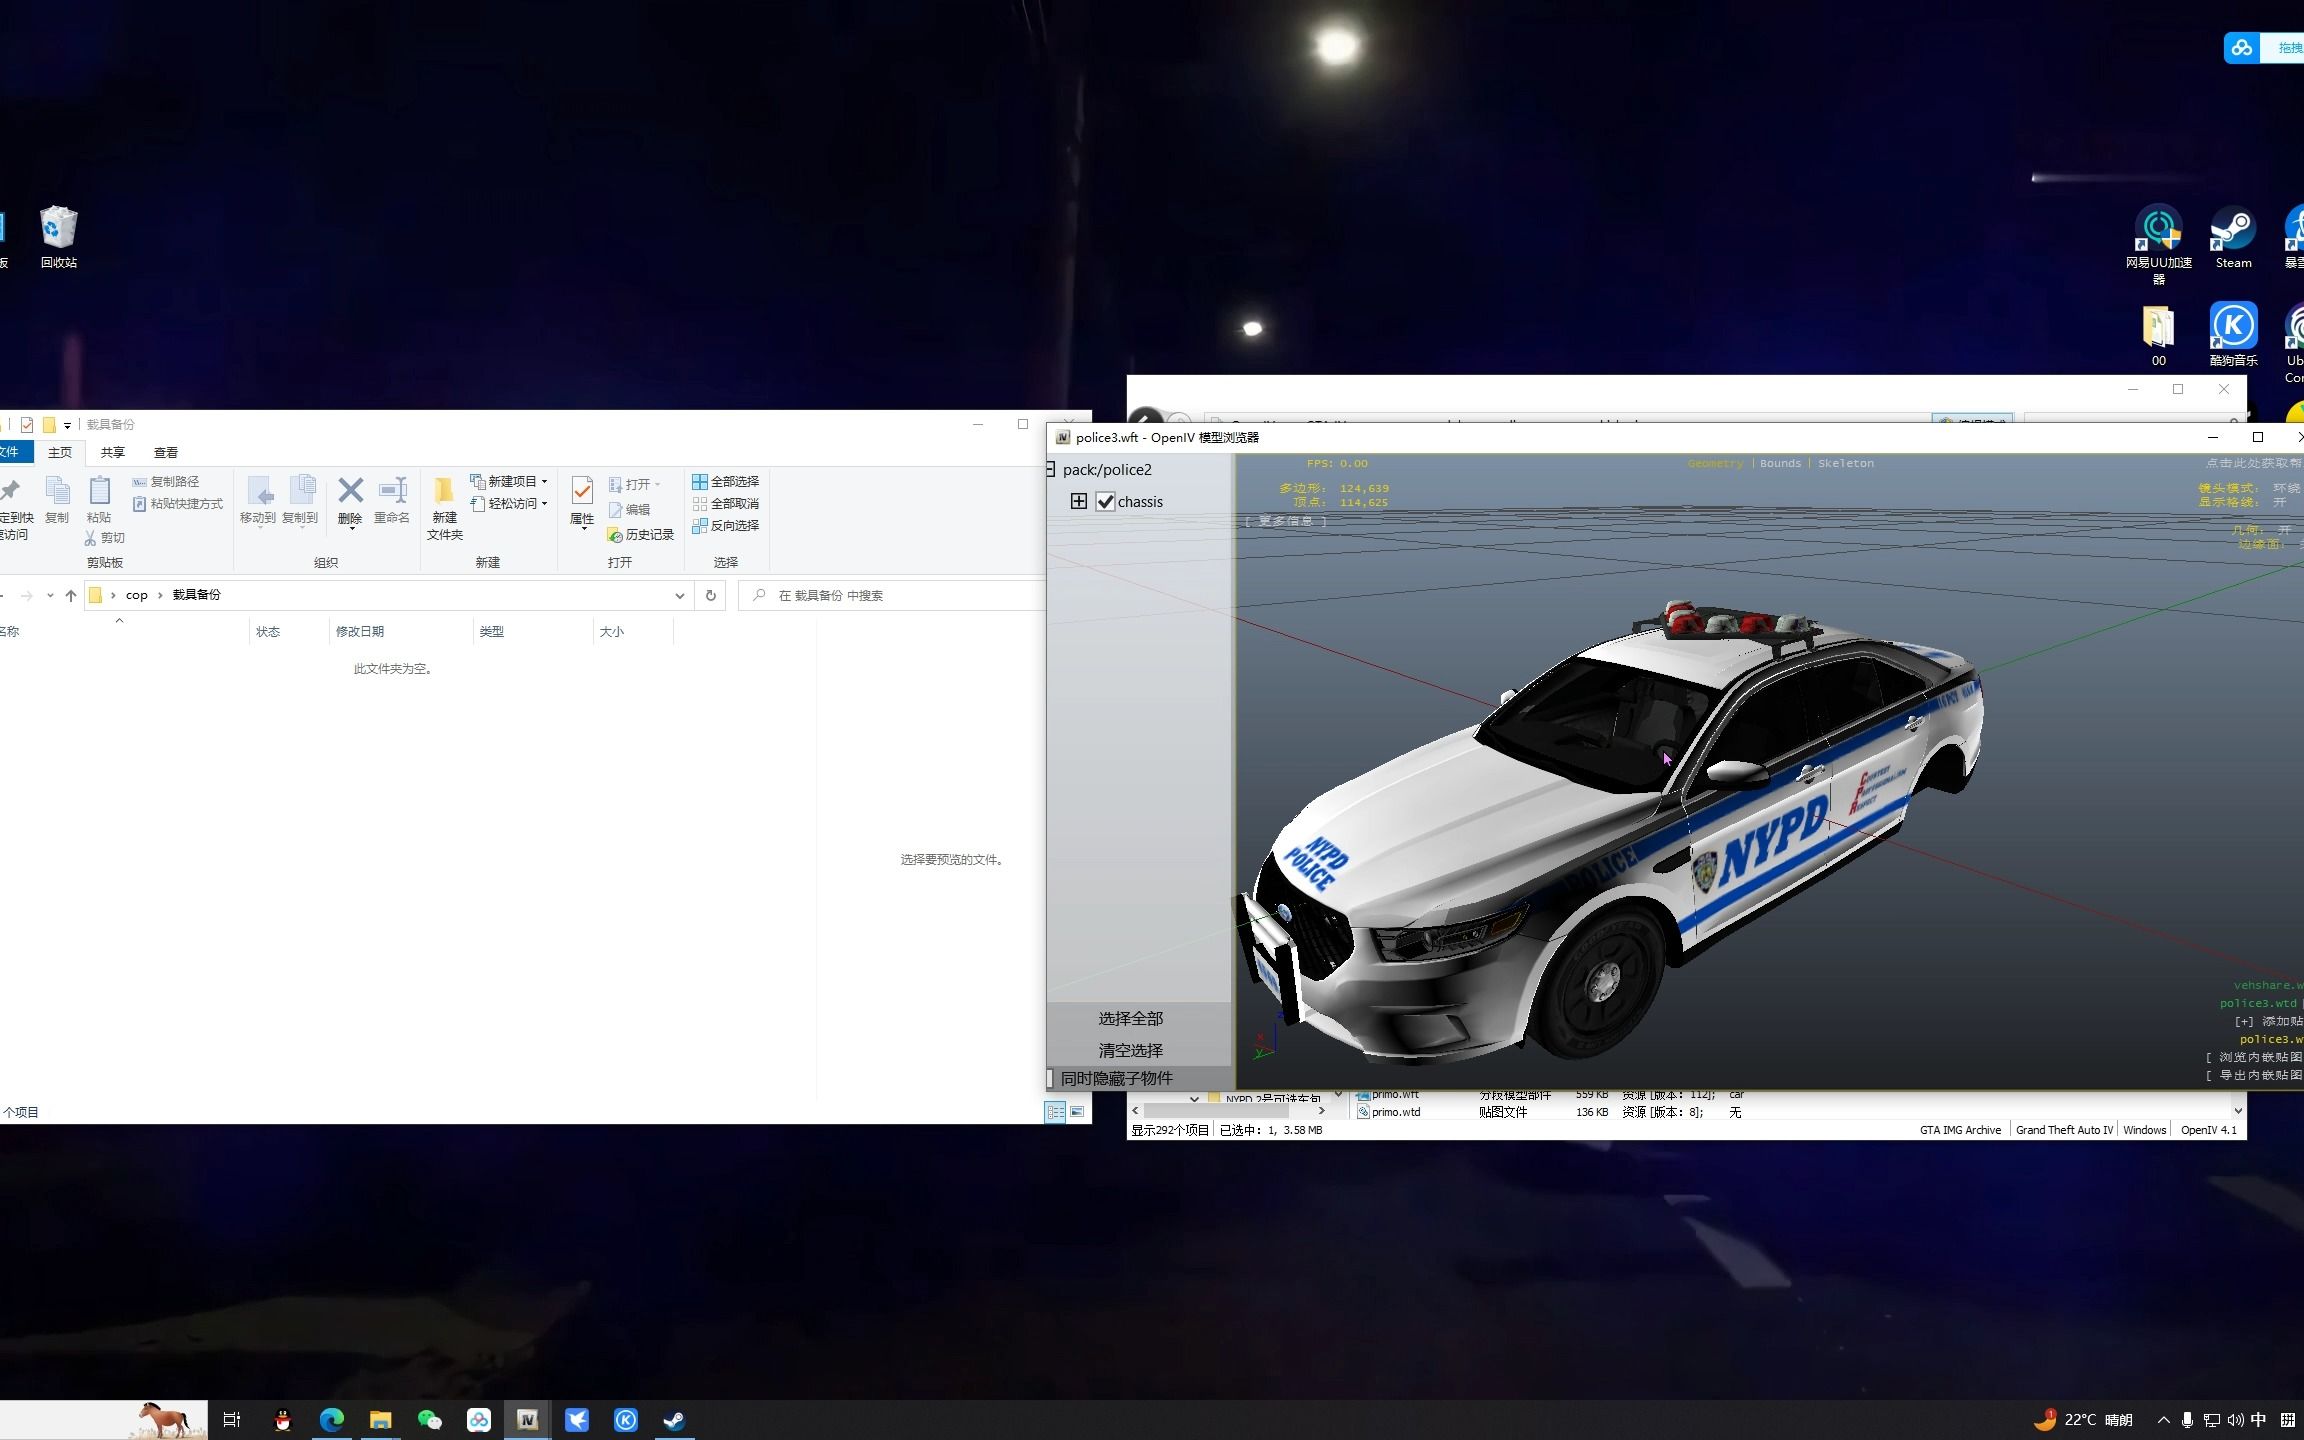Click the cop breadcrumb in address bar
The image size is (2304, 1440).
tap(137, 595)
